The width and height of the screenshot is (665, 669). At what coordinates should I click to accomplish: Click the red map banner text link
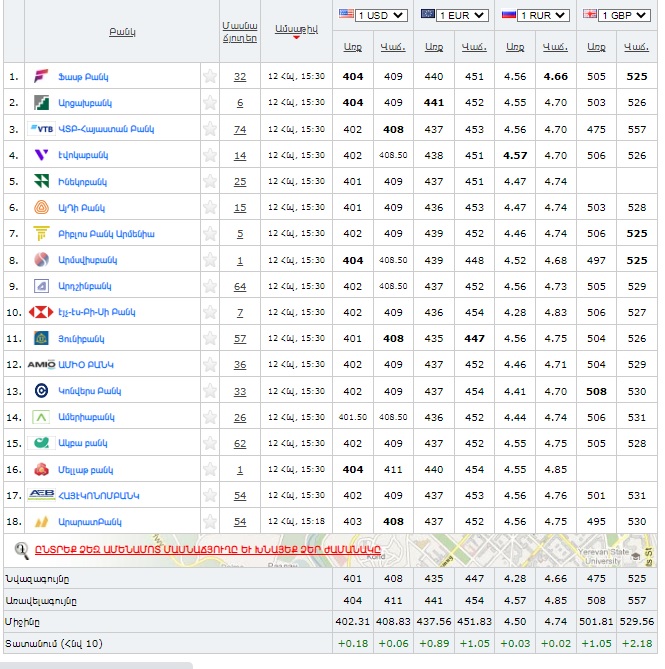click(x=208, y=549)
